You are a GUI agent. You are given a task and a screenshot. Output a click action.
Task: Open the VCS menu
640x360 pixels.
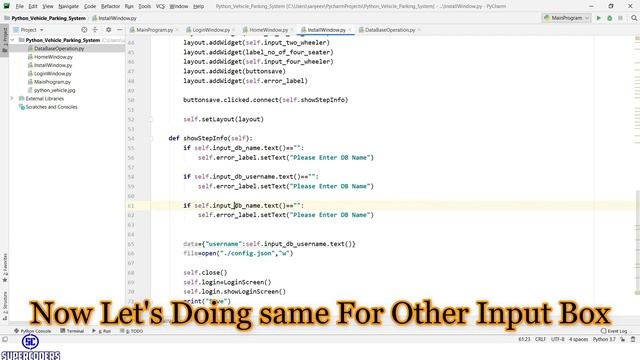pos(160,6)
